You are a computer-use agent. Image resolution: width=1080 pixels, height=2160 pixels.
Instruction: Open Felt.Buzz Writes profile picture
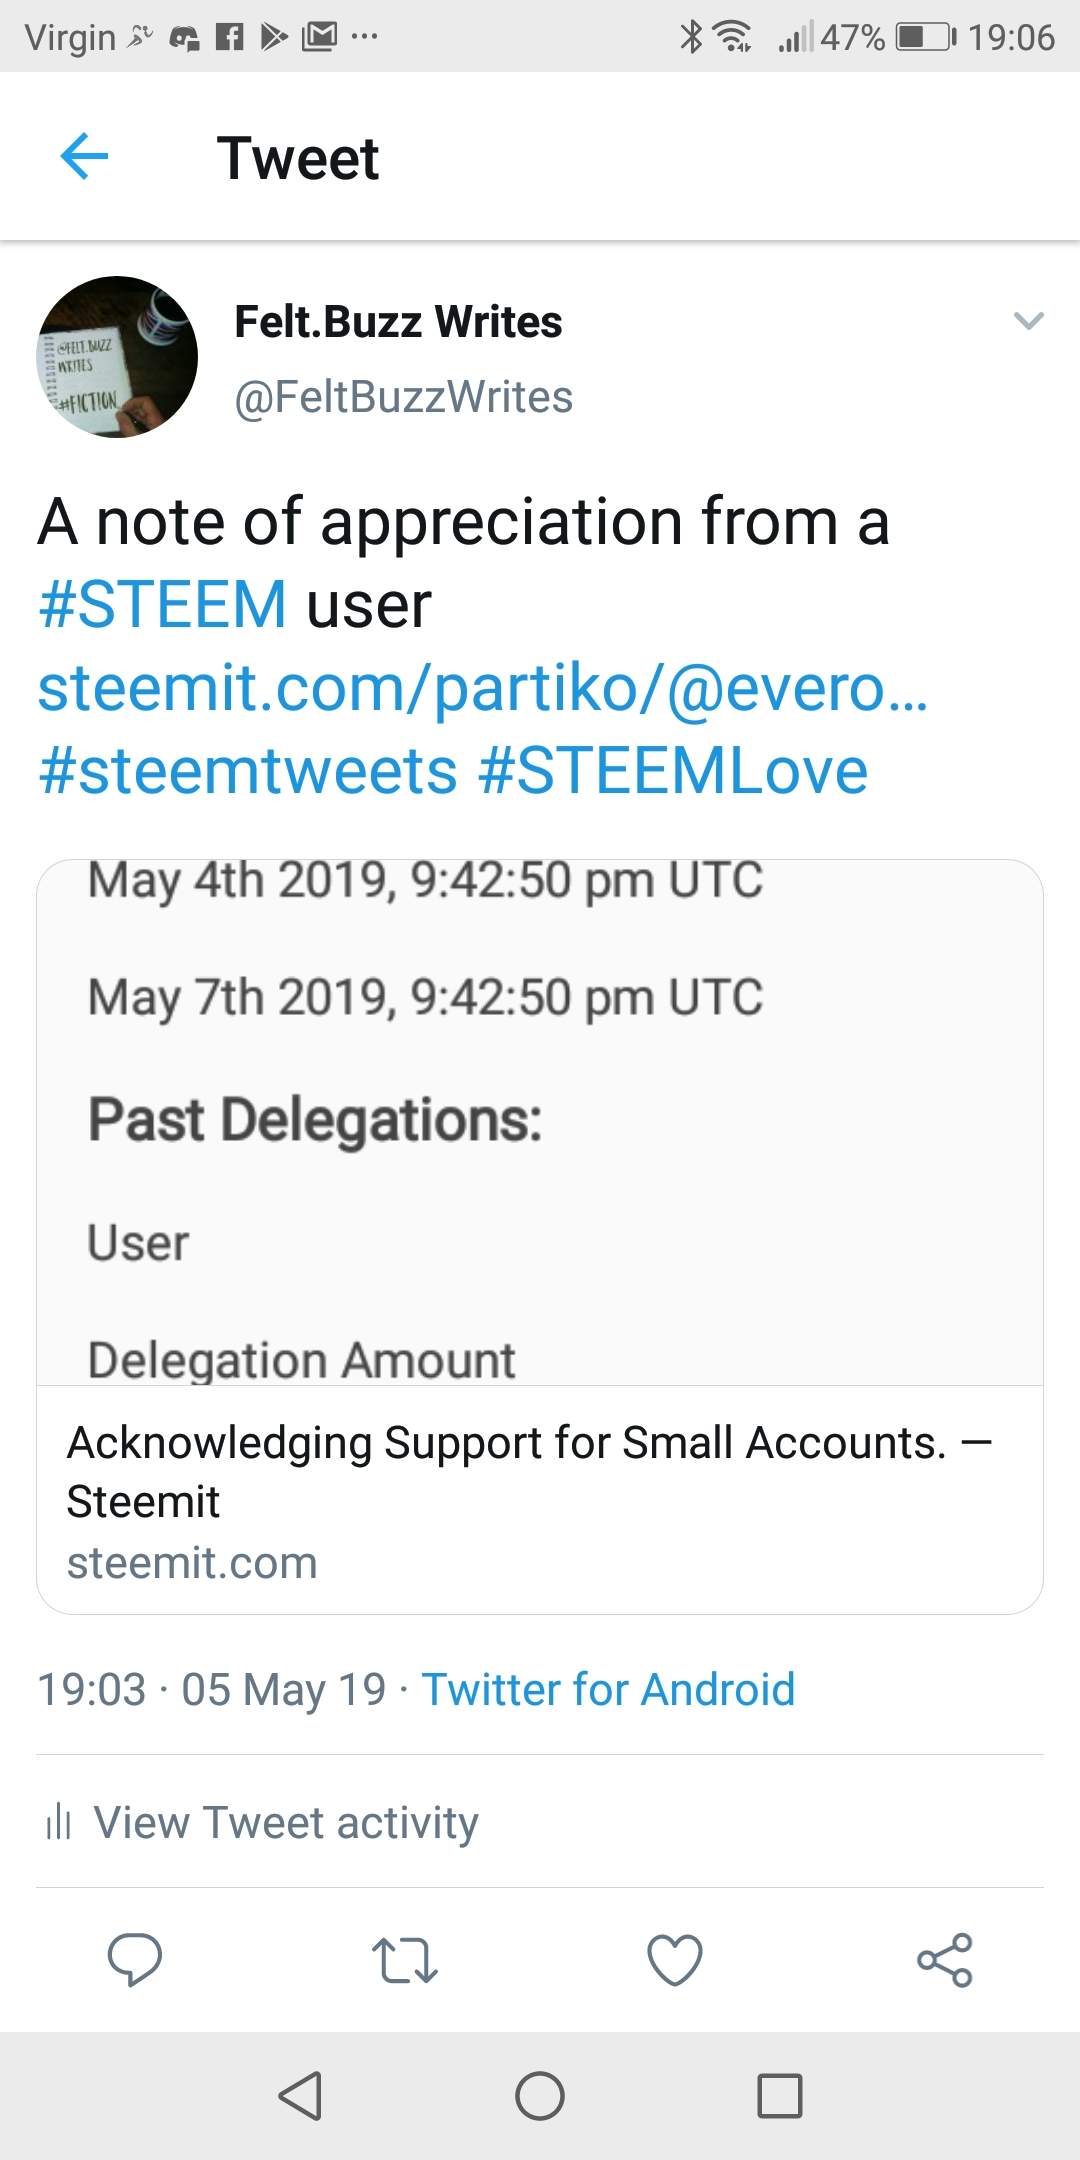[x=117, y=357]
